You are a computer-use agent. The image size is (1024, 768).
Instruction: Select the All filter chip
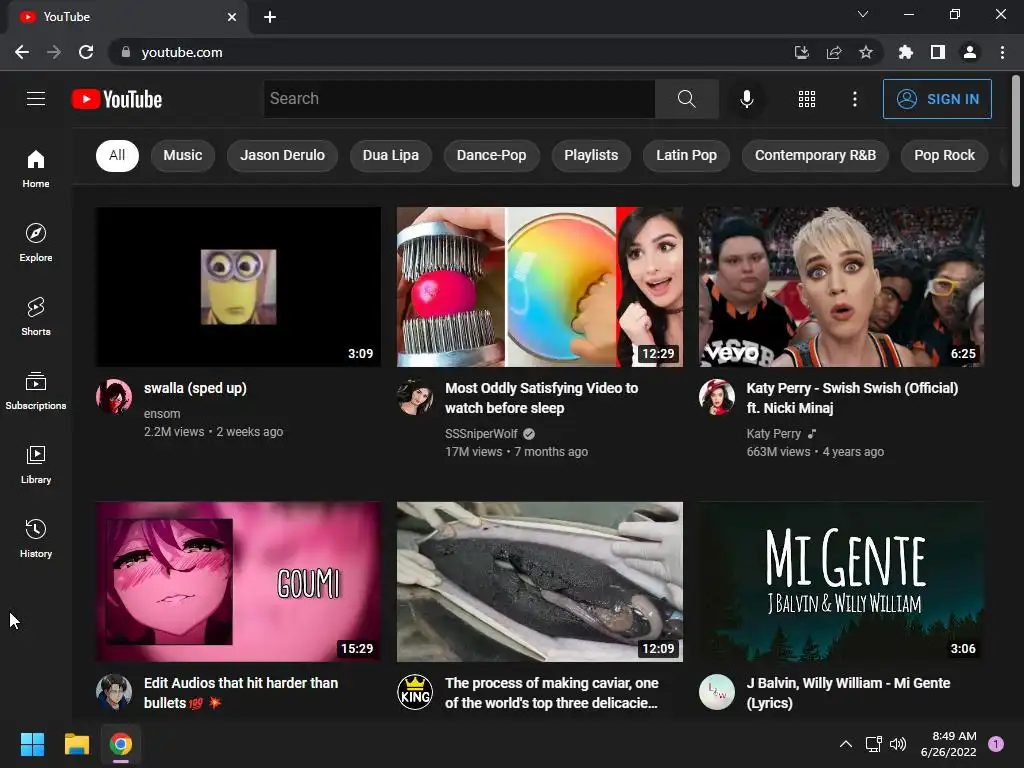pyautogui.click(x=118, y=155)
